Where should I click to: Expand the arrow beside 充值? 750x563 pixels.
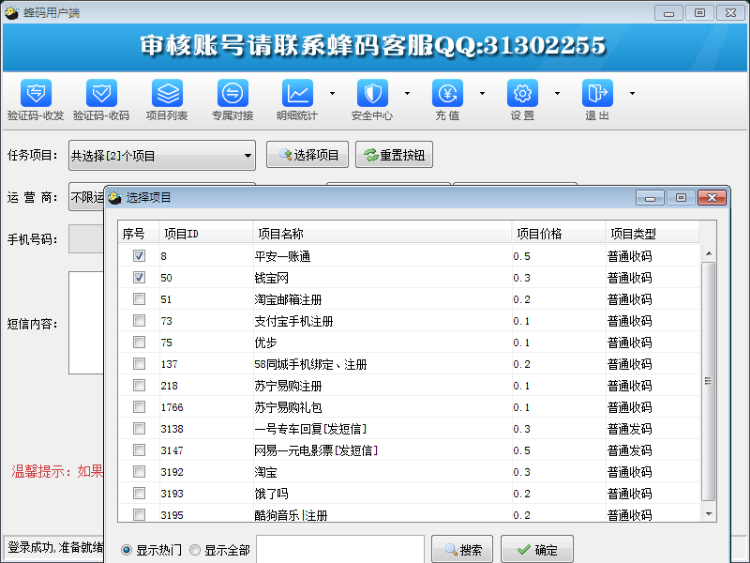coord(482,93)
